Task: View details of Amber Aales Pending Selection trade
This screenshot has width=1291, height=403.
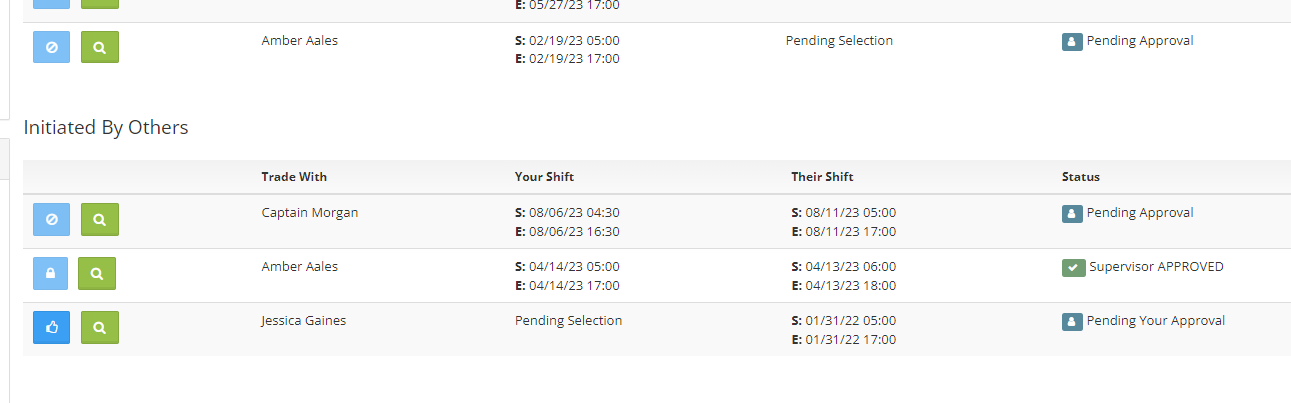Action: 99,47
